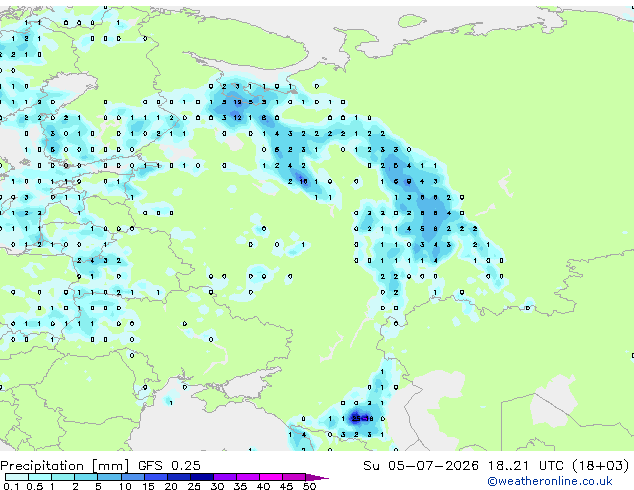This screenshot has height=490, width=634.
Task: Click the '45' legend scale label
Action: 286,486
